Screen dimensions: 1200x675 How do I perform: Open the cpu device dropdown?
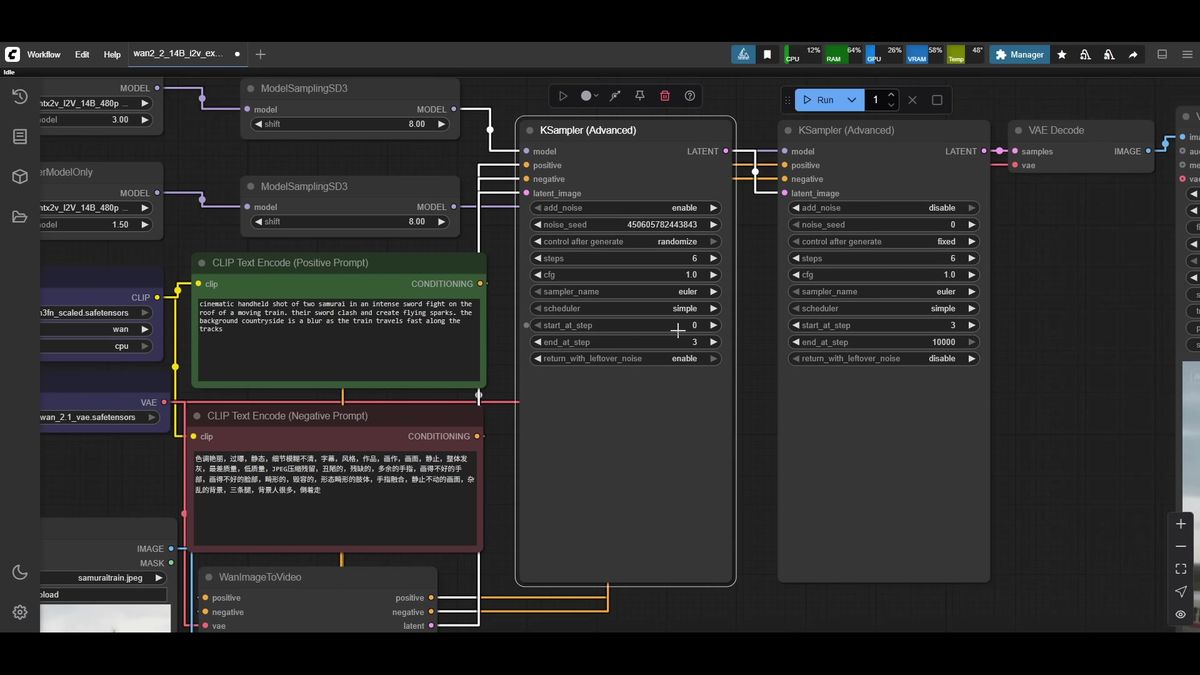97,345
